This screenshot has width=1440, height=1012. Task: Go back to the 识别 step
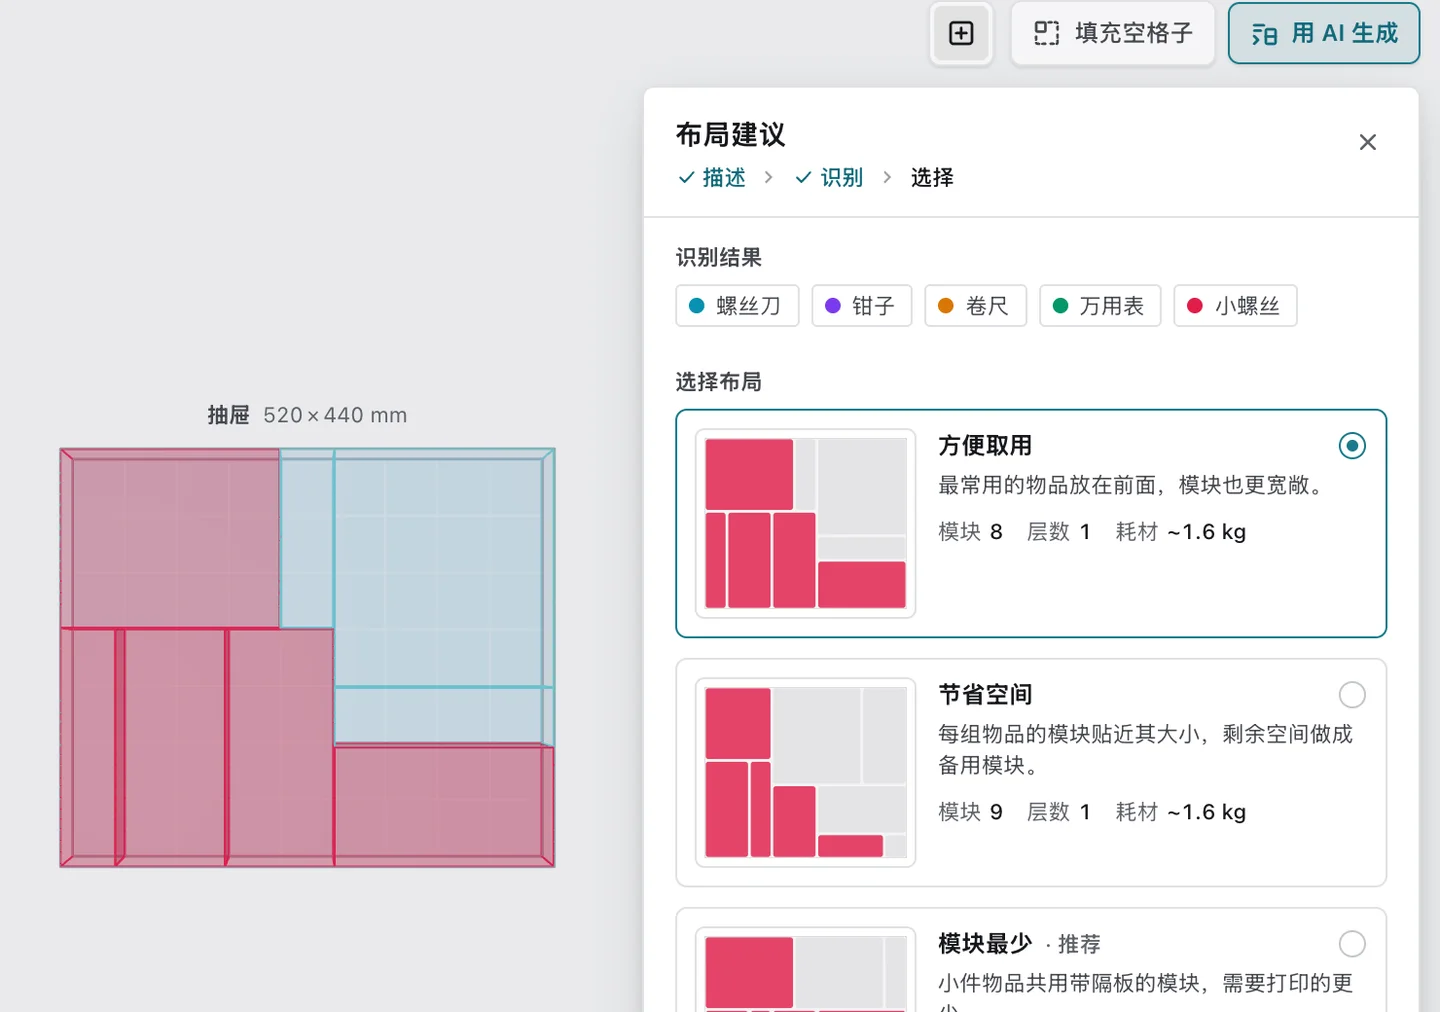[829, 178]
